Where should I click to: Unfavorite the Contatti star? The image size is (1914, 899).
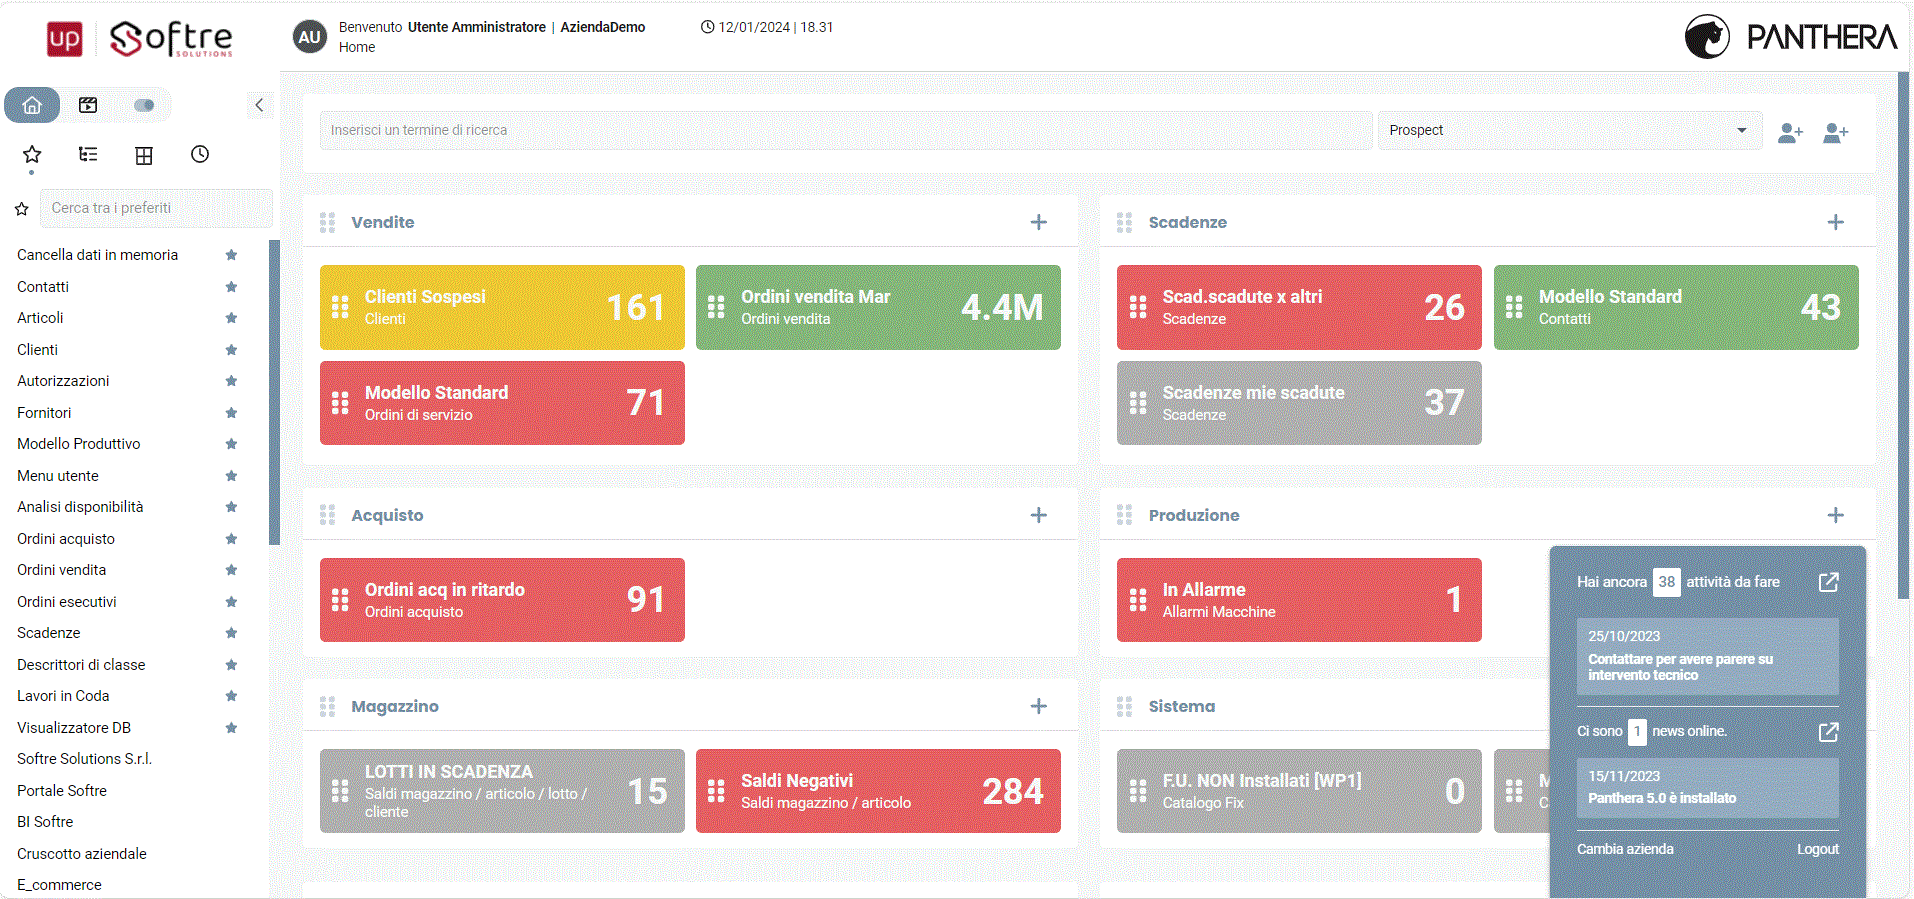pos(231,287)
